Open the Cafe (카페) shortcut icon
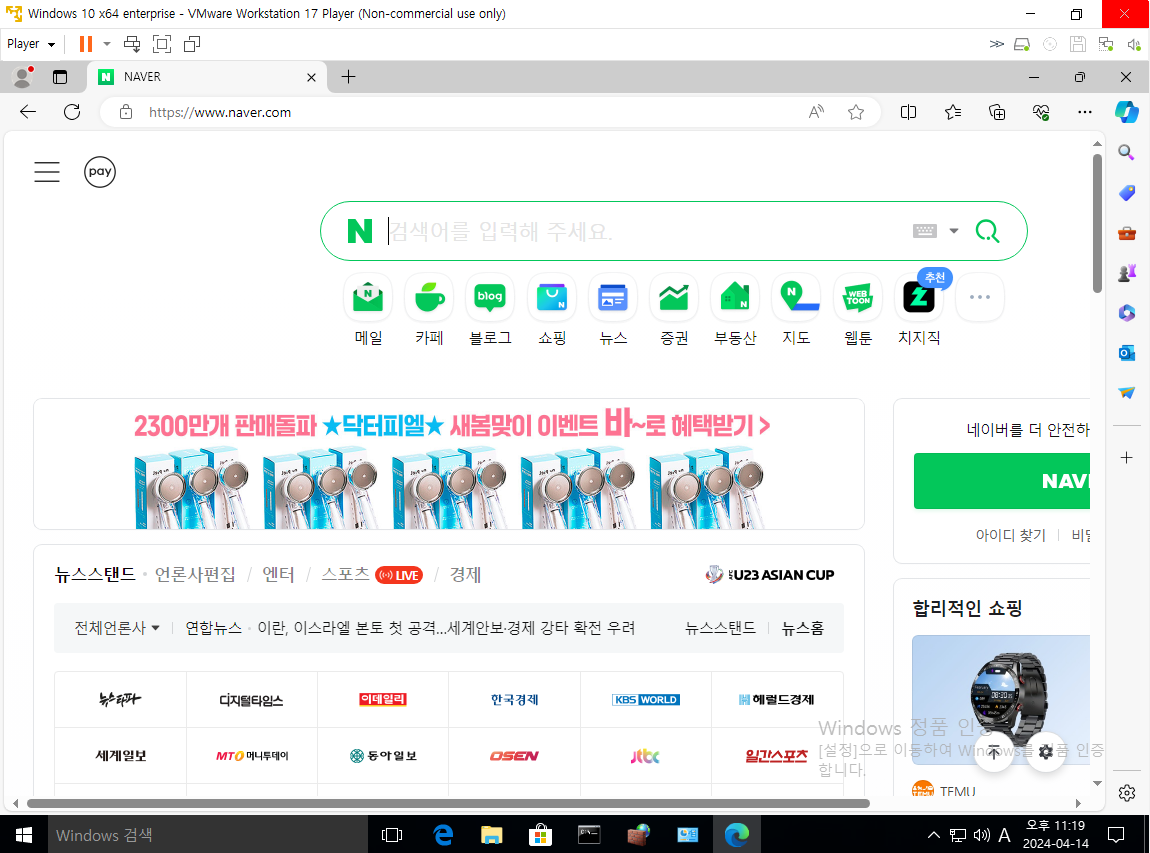 [429, 298]
